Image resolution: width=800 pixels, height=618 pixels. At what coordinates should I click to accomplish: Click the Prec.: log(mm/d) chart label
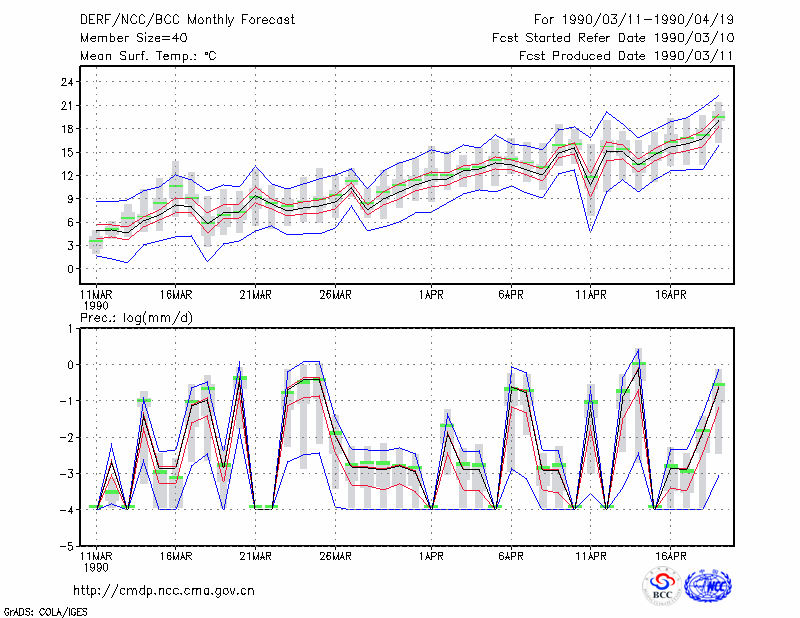136,318
